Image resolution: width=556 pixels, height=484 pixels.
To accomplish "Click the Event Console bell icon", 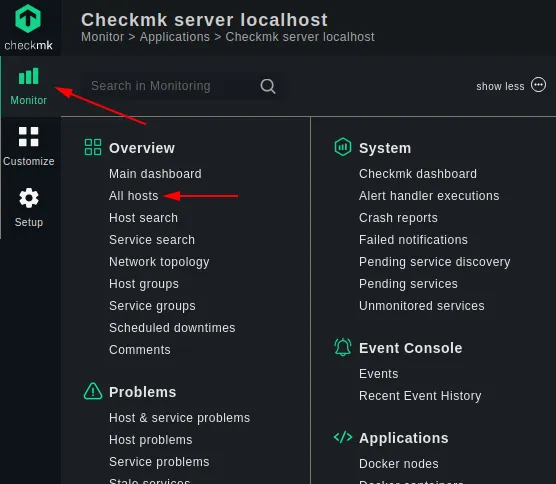I will (x=343, y=347).
